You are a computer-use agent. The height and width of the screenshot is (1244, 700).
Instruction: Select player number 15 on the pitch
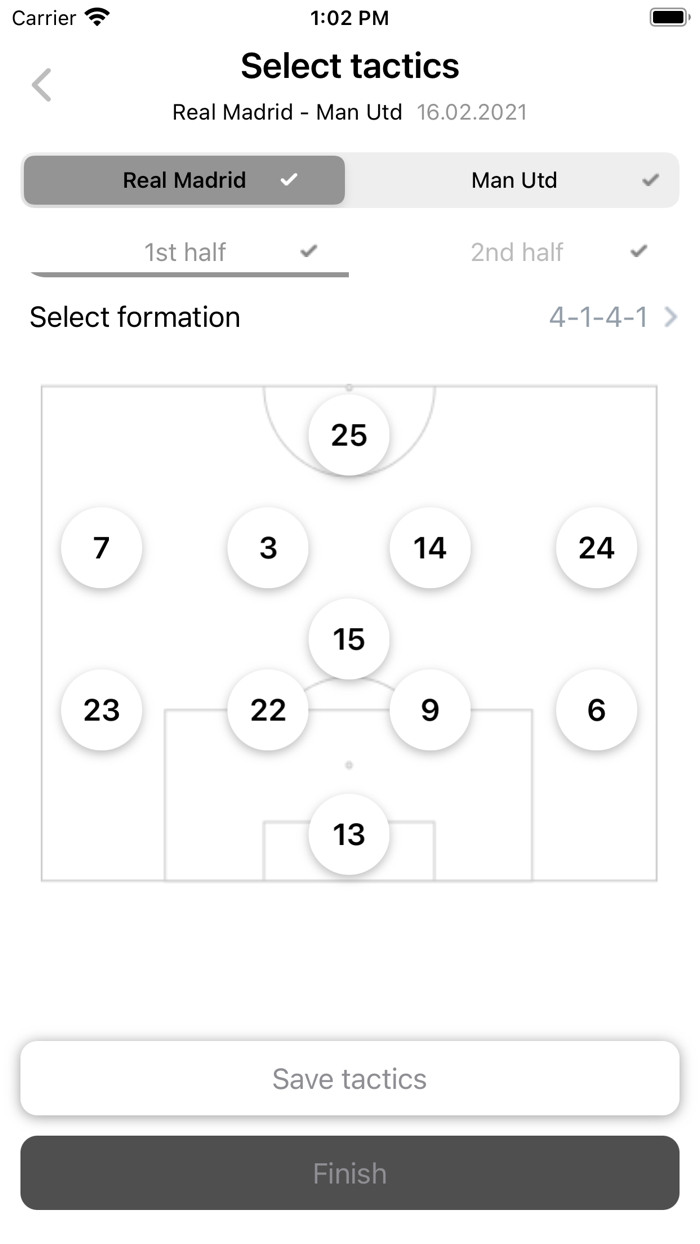coord(348,639)
